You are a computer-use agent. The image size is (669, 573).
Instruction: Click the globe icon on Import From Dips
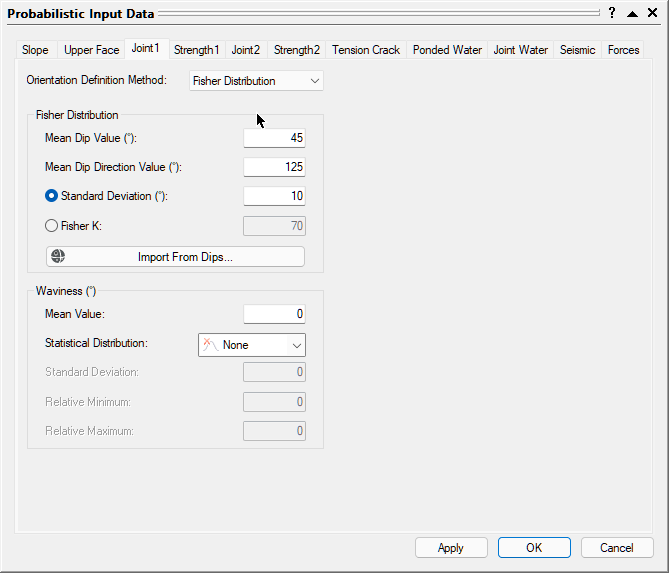(x=58, y=257)
